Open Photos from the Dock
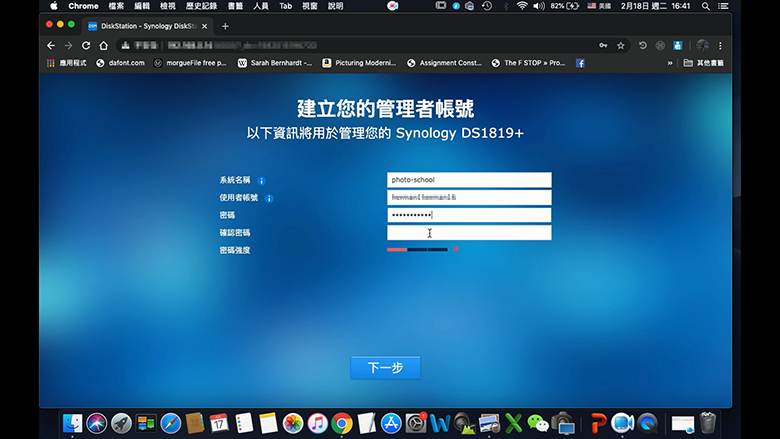780x439 pixels. click(x=293, y=424)
